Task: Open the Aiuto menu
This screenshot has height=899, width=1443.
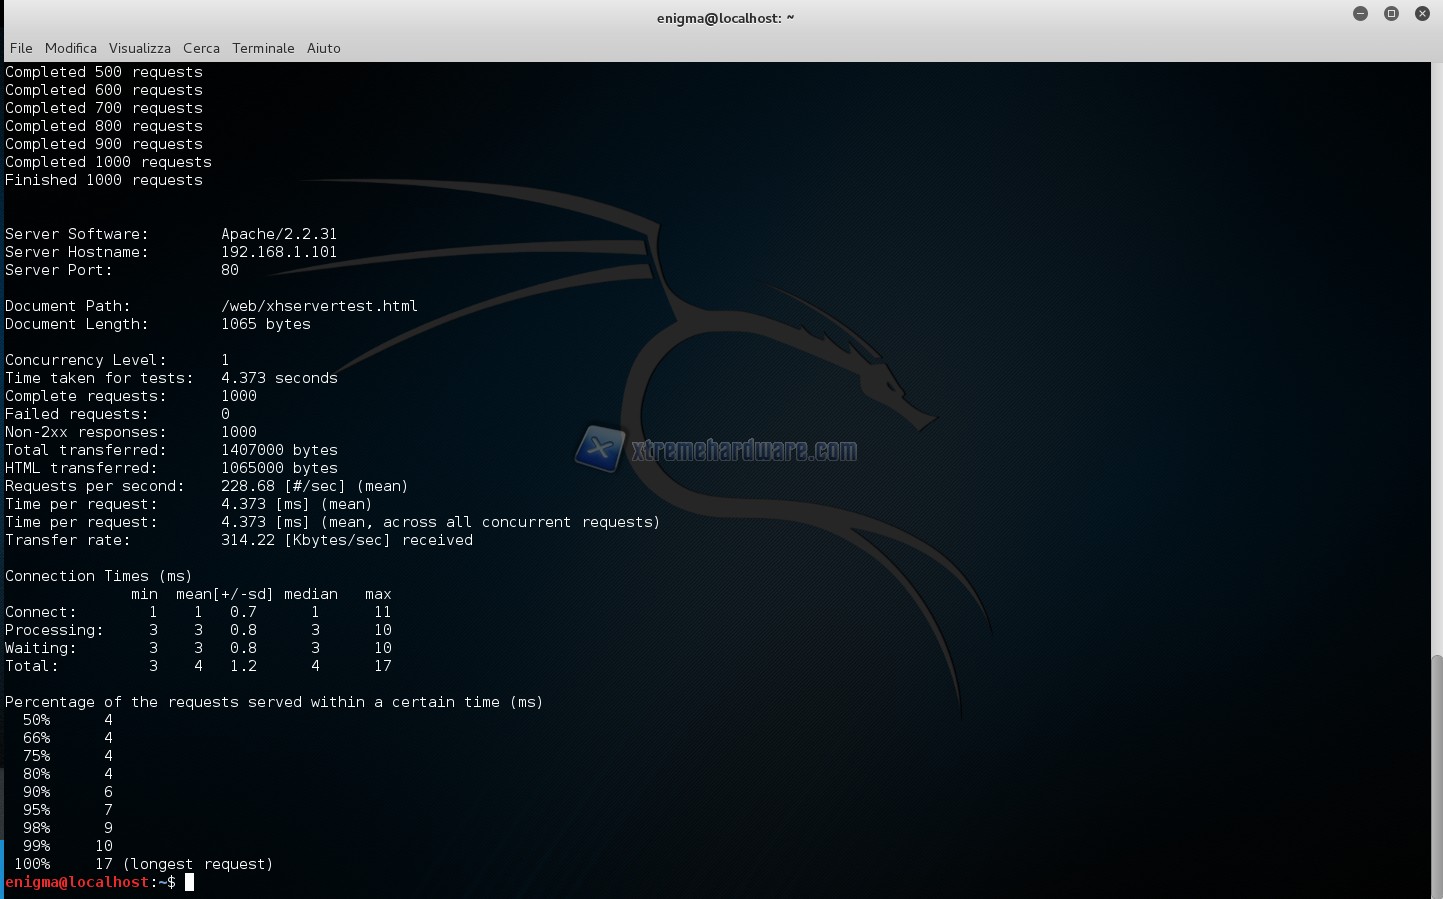Action: 323,48
